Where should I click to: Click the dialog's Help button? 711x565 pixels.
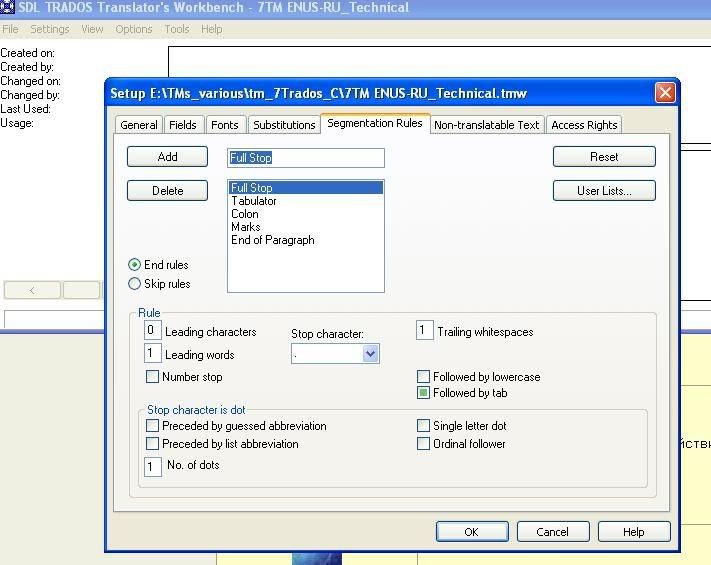click(634, 531)
